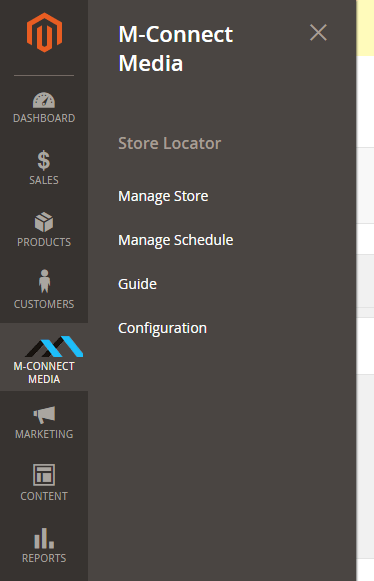
Task: Open the Sales dollar sign icon
Action: point(44,160)
